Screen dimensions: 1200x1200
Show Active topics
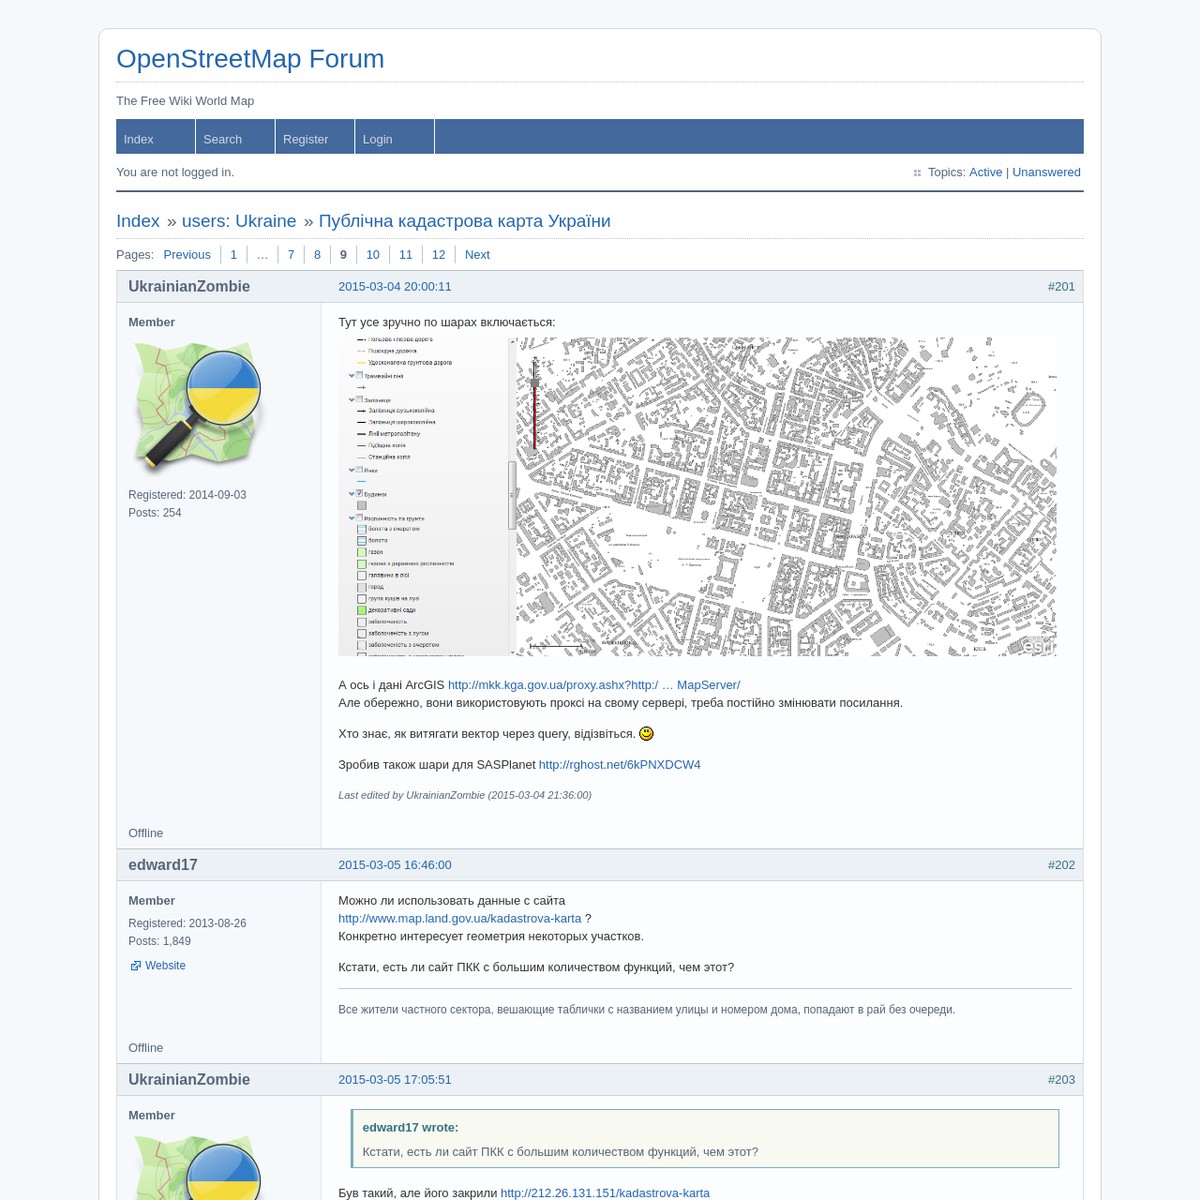click(x=985, y=172)
